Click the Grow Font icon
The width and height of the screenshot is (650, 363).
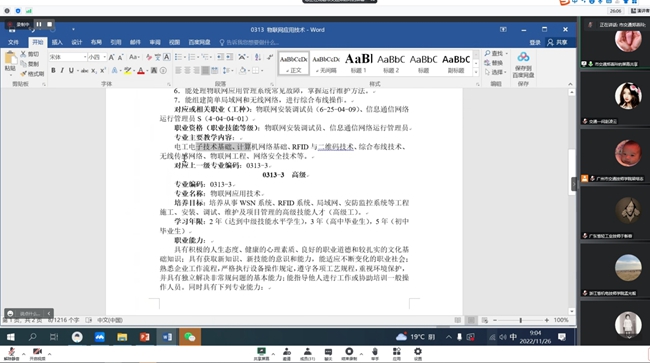[112, 57]
